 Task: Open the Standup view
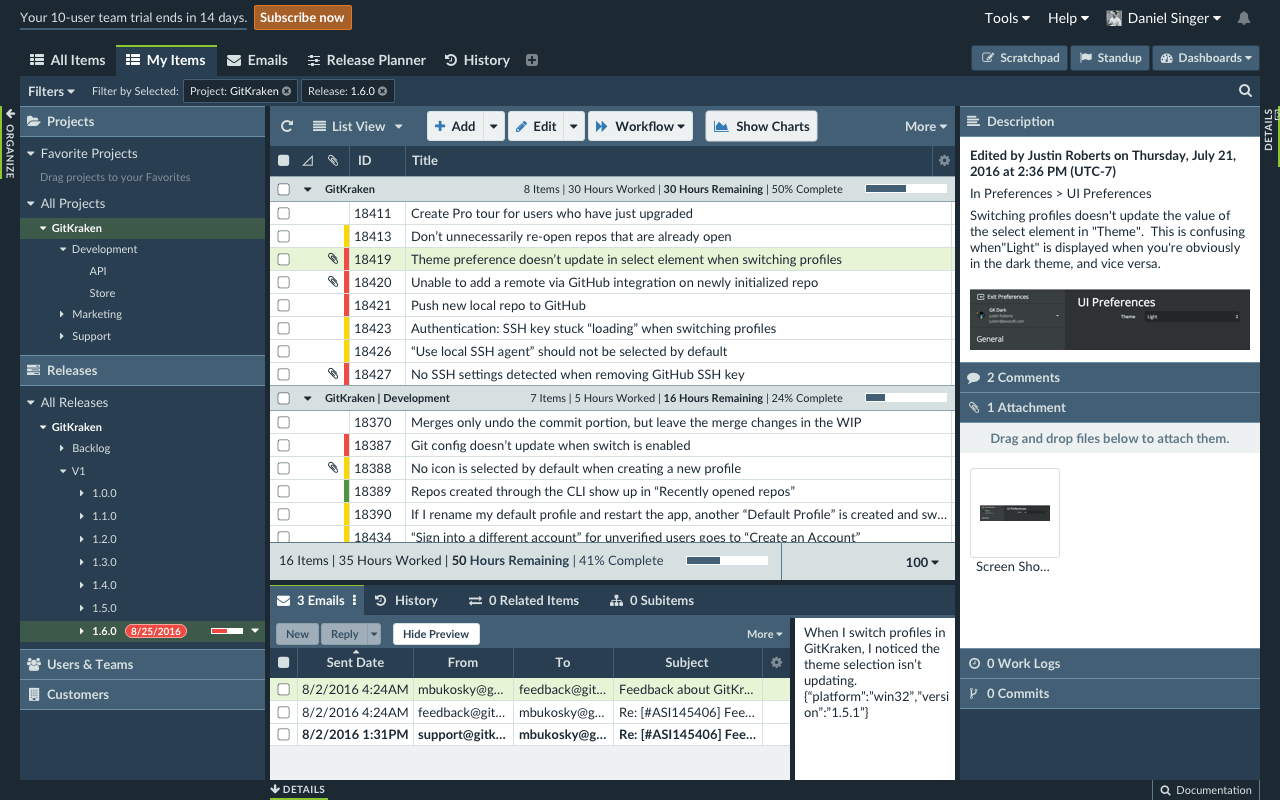1109,58
